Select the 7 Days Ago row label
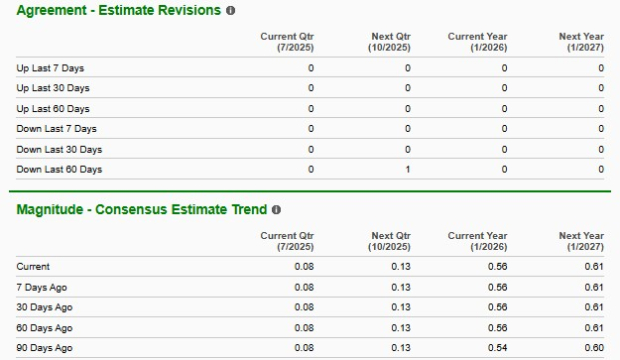620x360 pixels. (x=42, y=287)
